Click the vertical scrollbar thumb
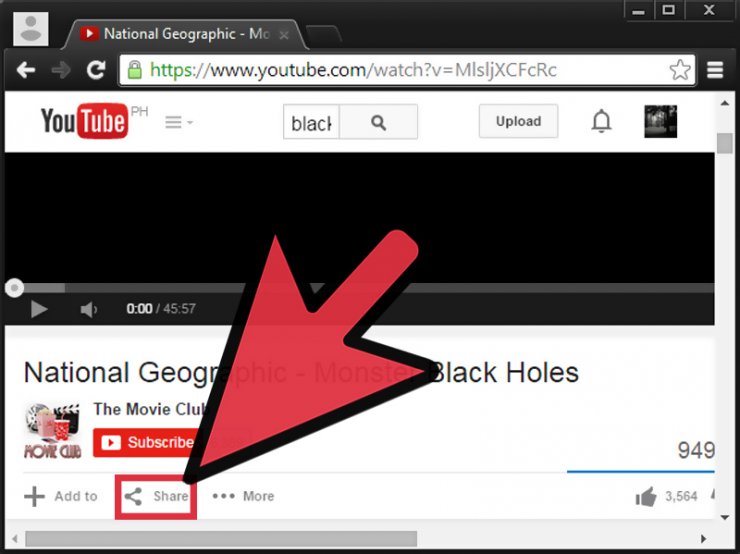The image size is (740, 554). pyautogui.click(x=724, y=143)
